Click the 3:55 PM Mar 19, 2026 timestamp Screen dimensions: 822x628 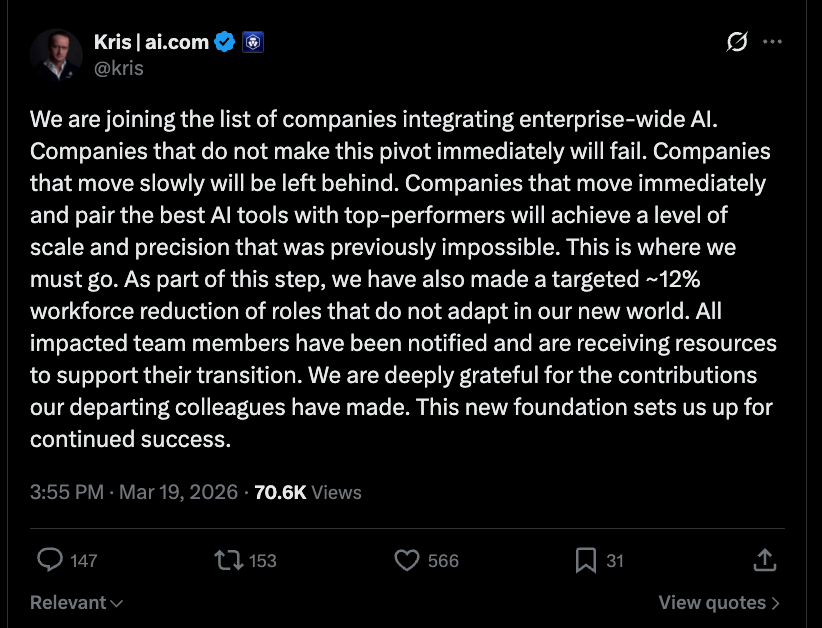click(x=134, y=492)
